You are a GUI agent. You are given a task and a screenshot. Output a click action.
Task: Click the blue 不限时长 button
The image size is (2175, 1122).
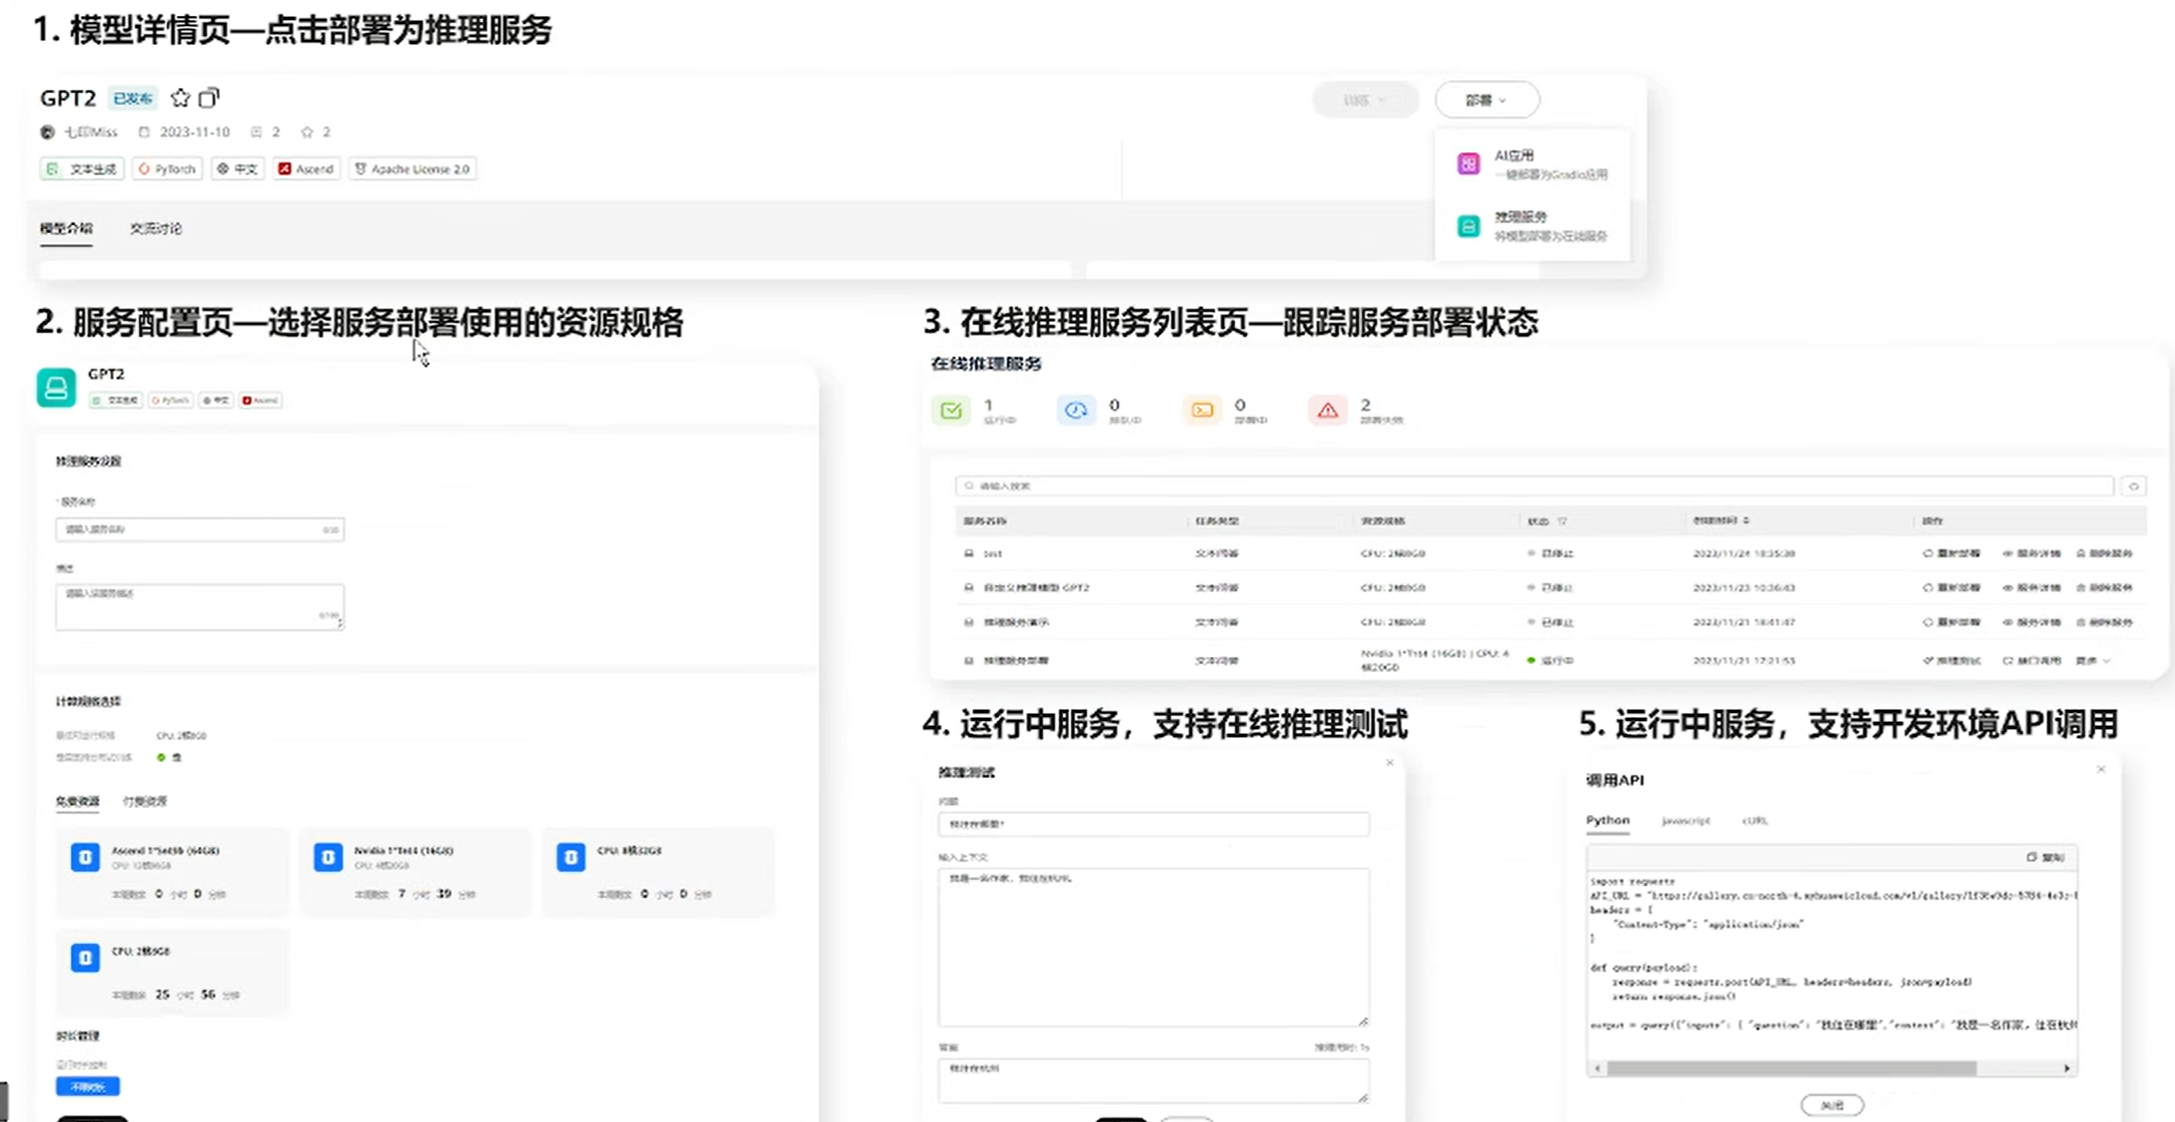click(x=88, y=1086)
